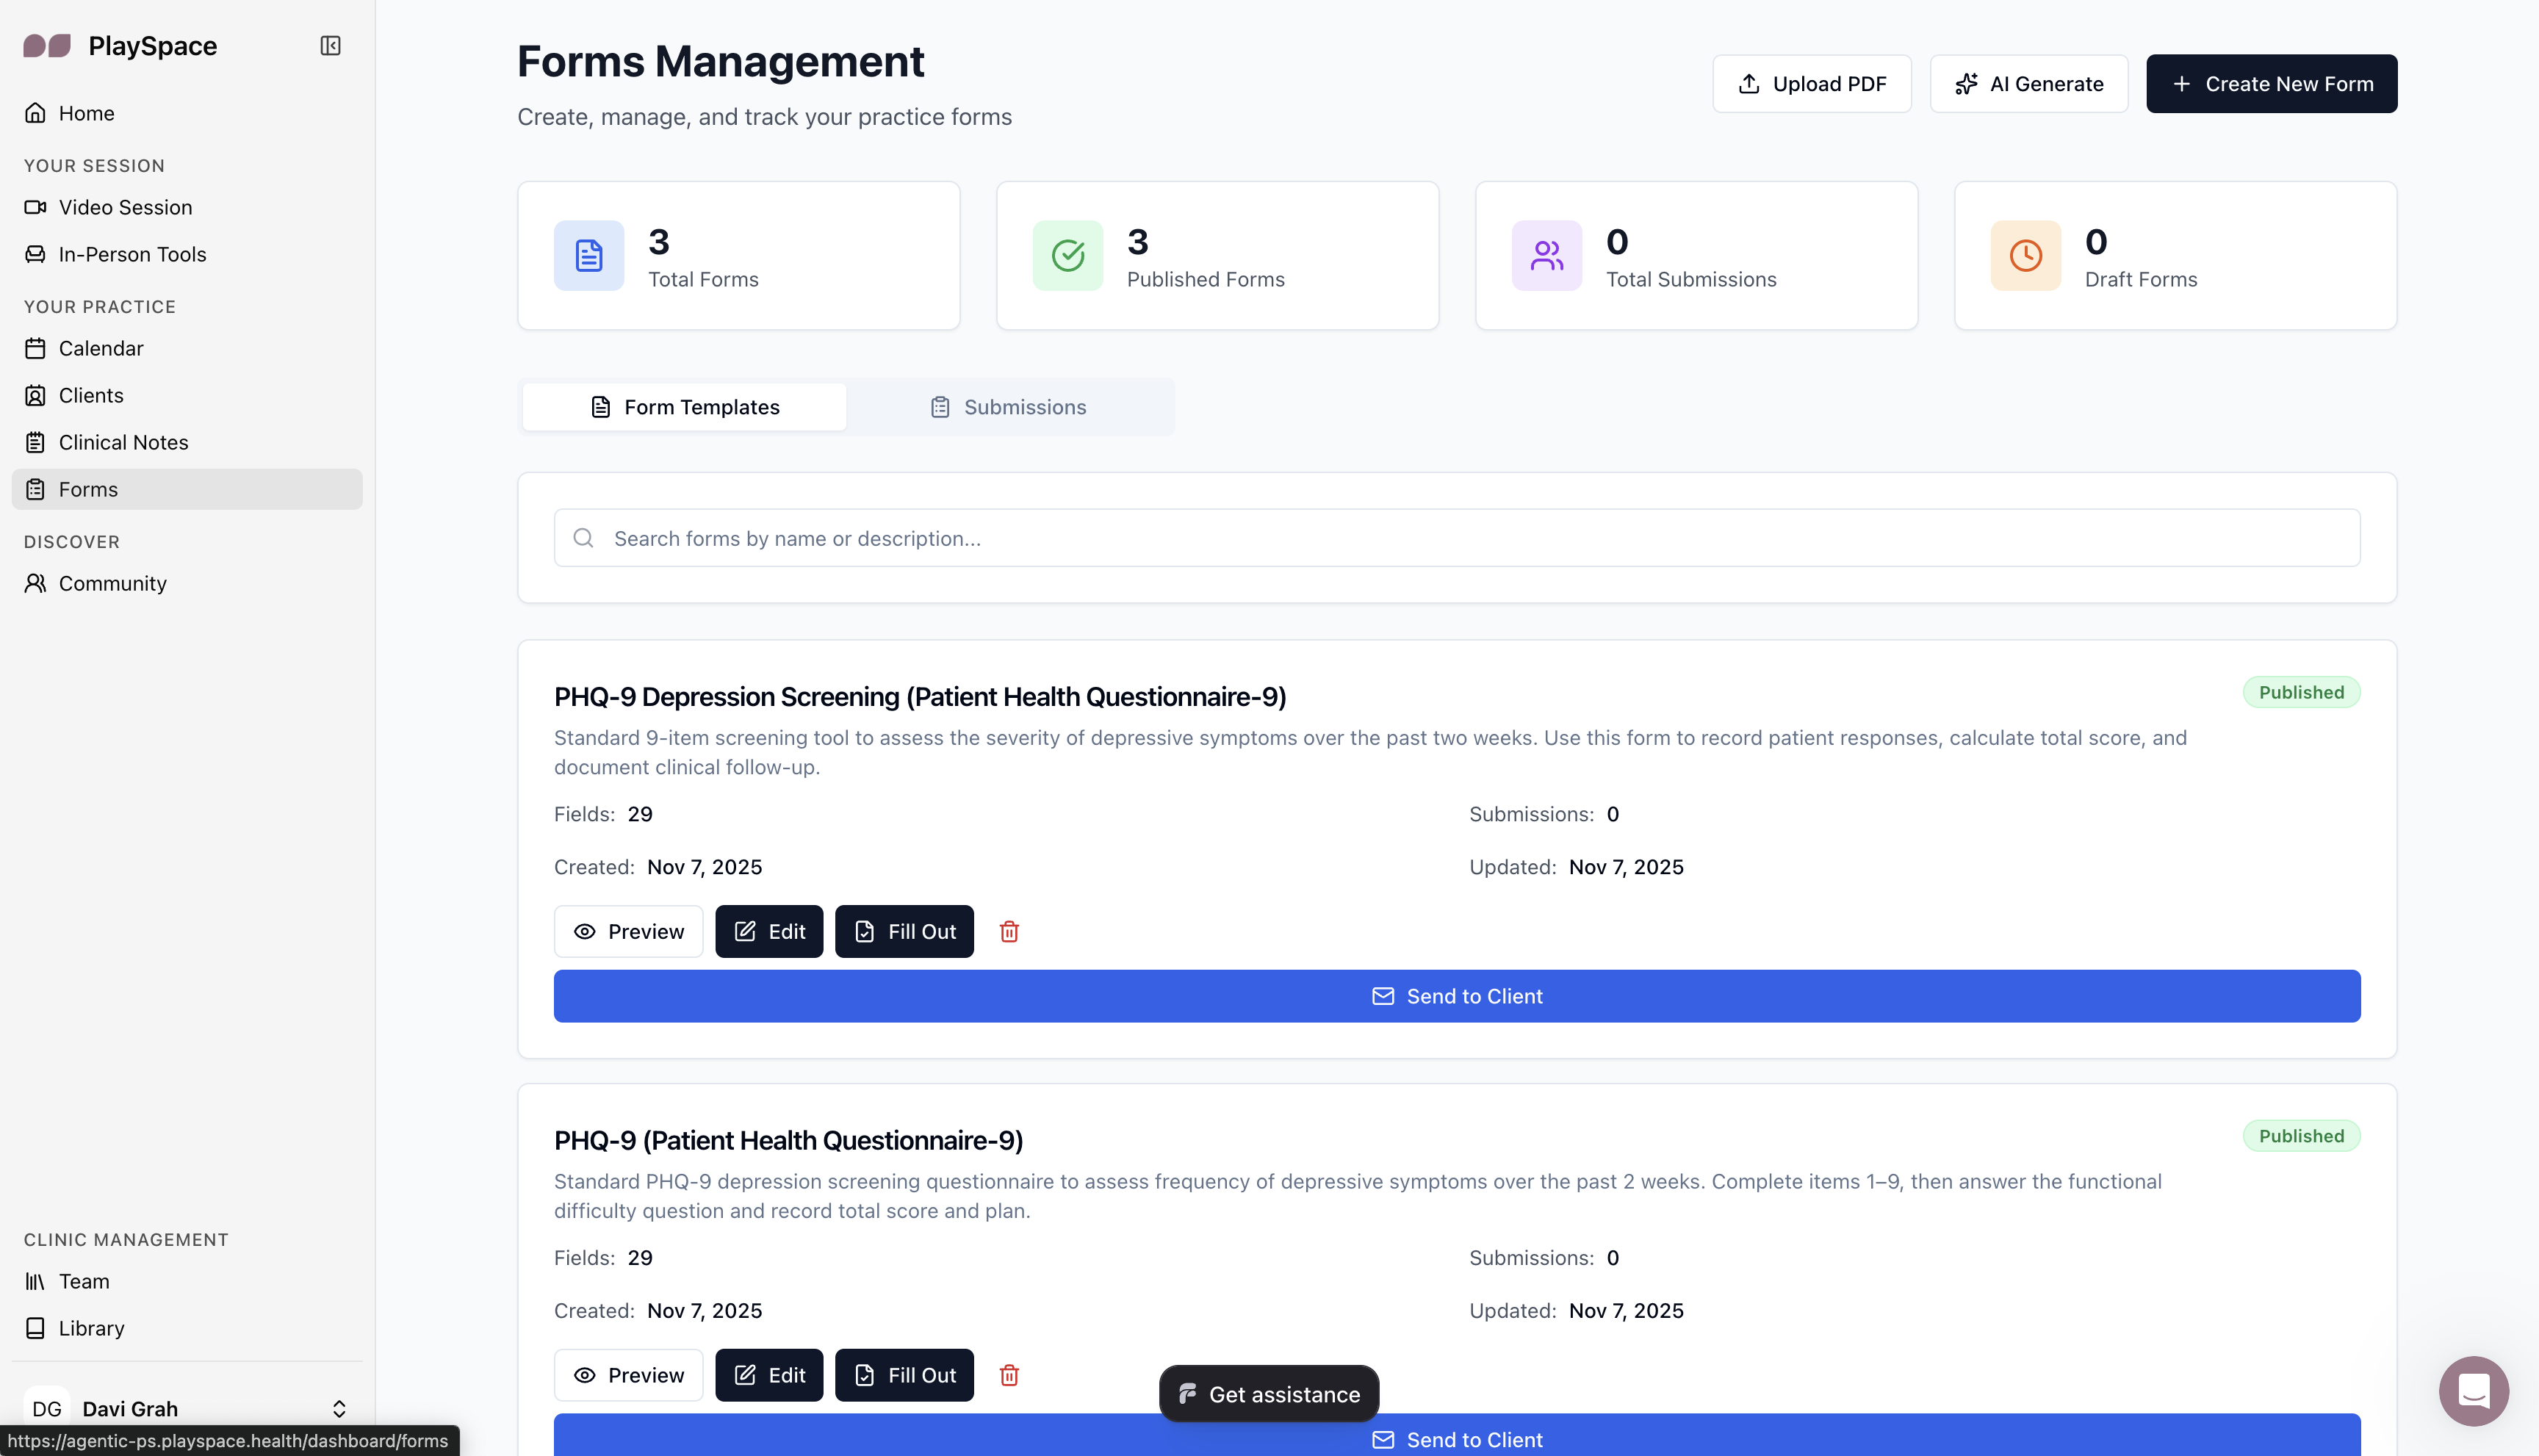Click the AI Generate button

point(2028,84)
